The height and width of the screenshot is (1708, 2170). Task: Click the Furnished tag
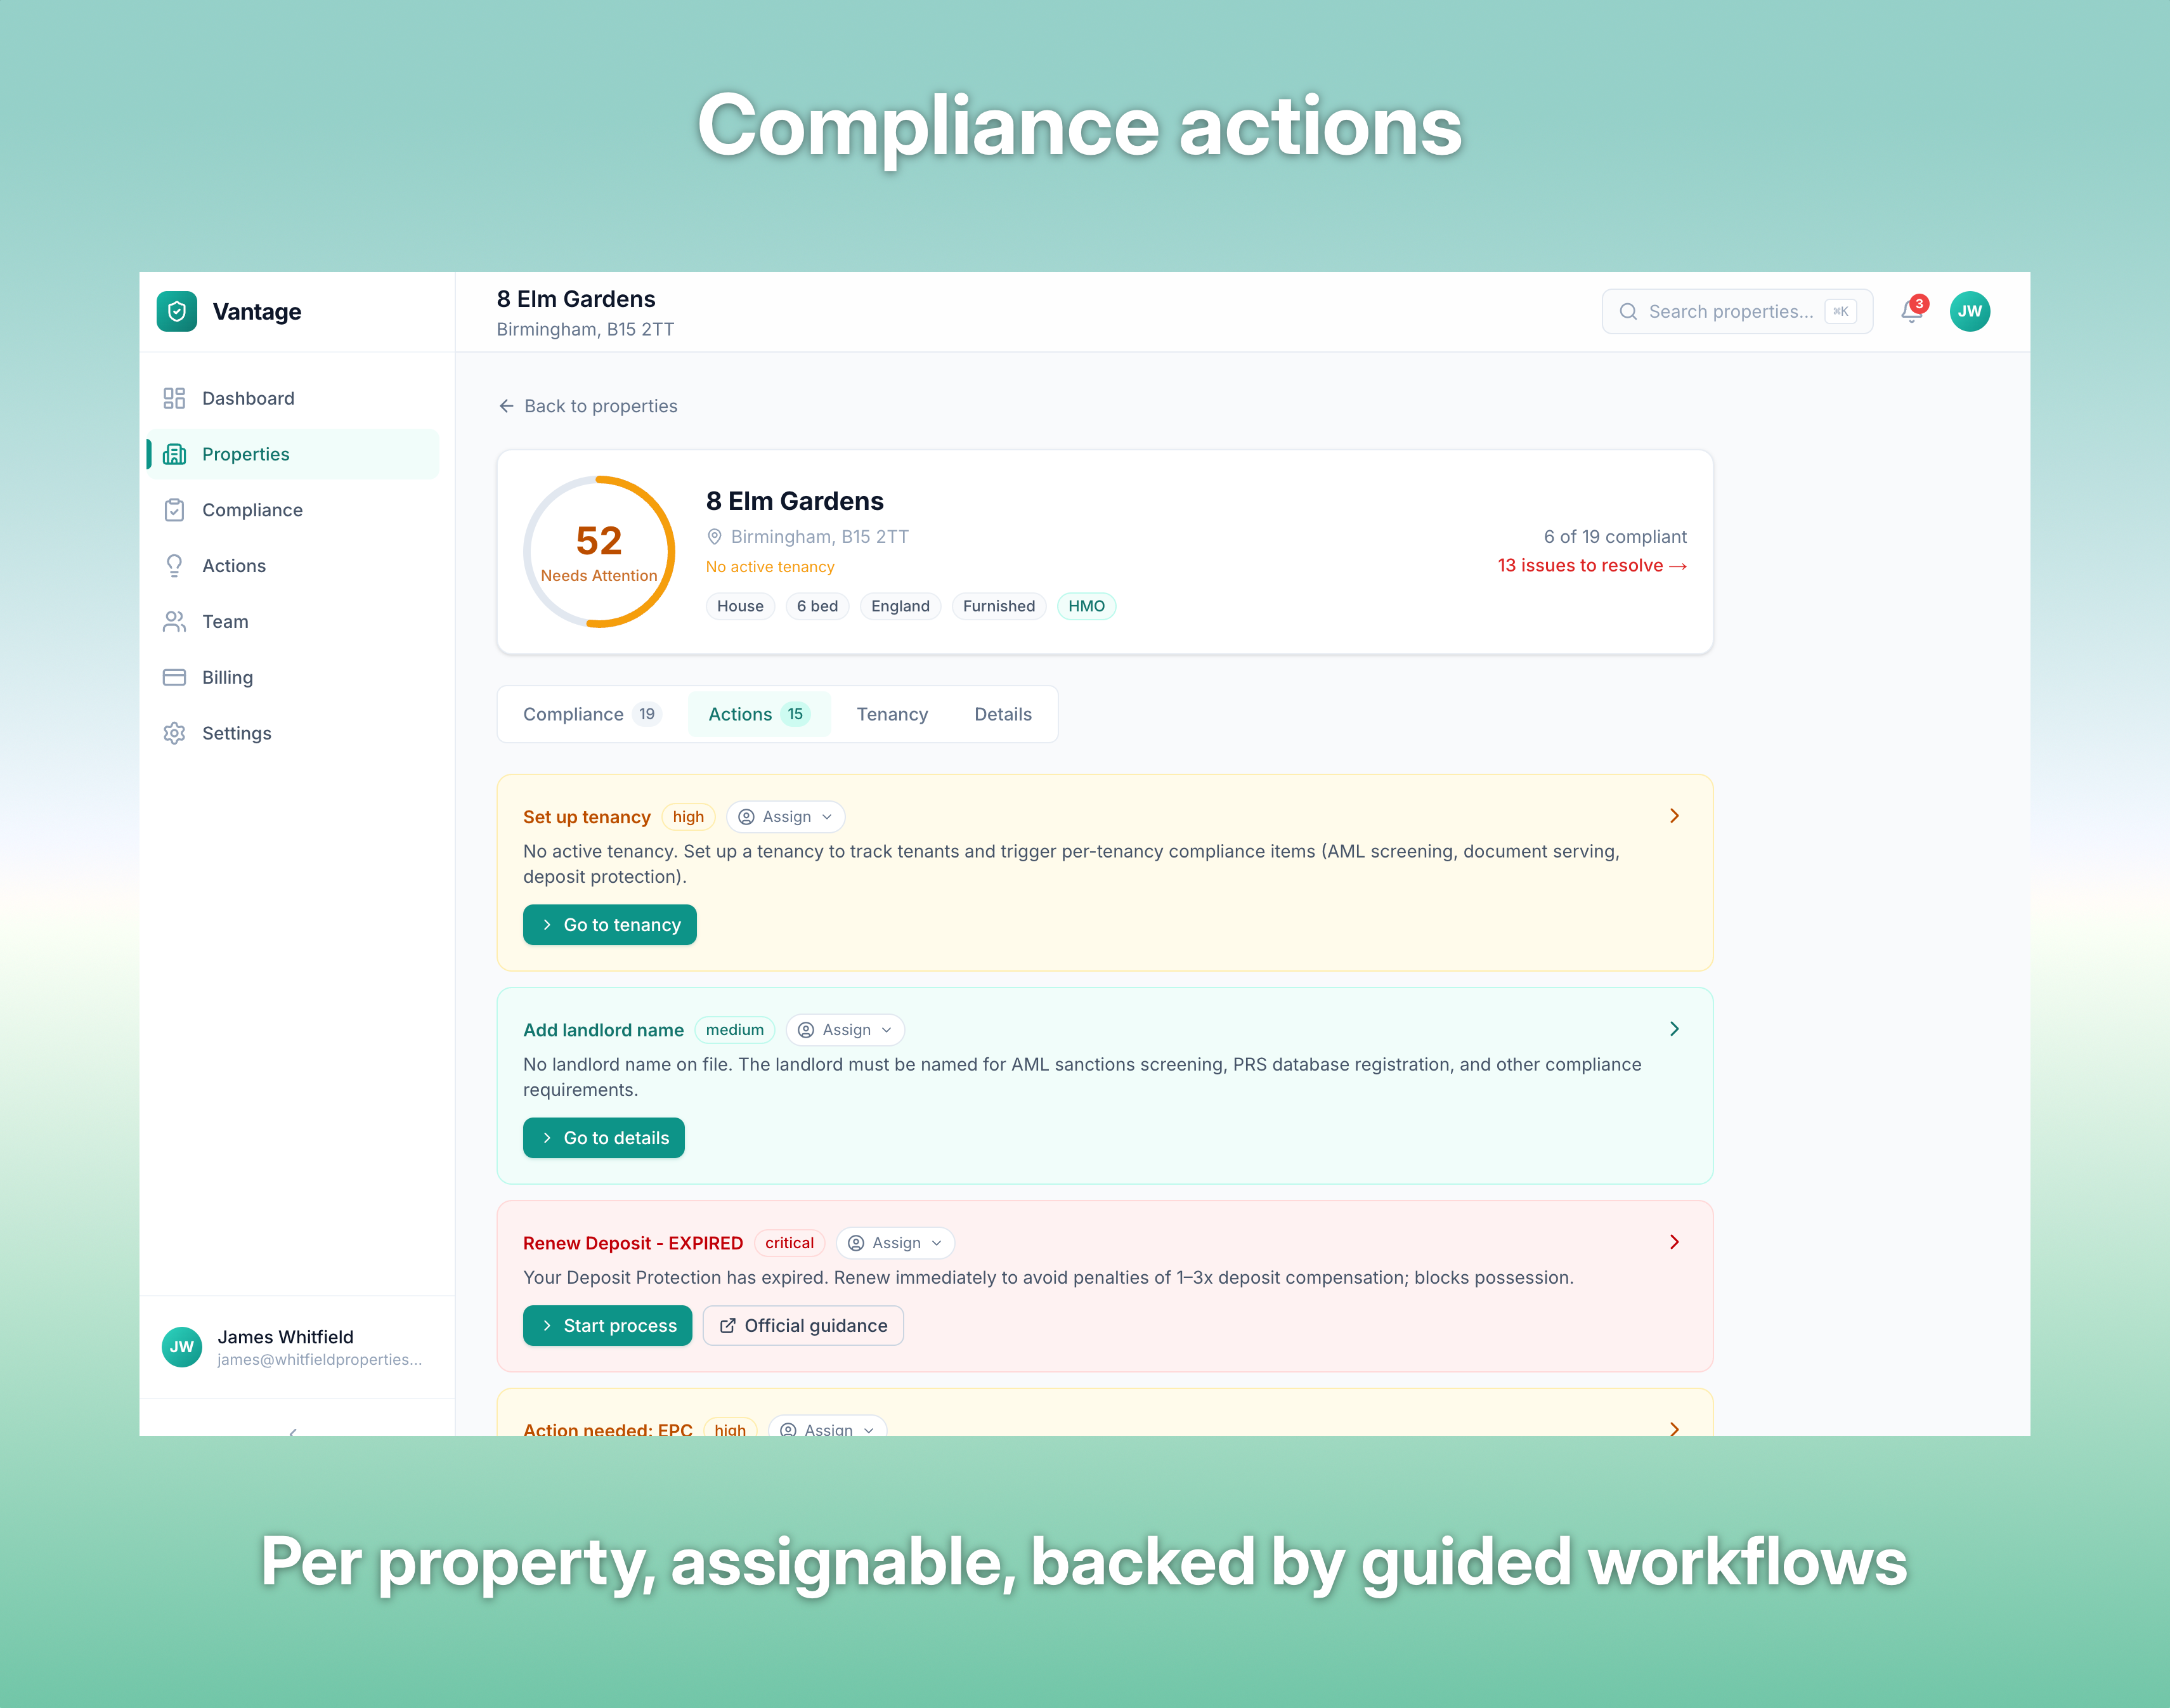click(x=999, y=606)
